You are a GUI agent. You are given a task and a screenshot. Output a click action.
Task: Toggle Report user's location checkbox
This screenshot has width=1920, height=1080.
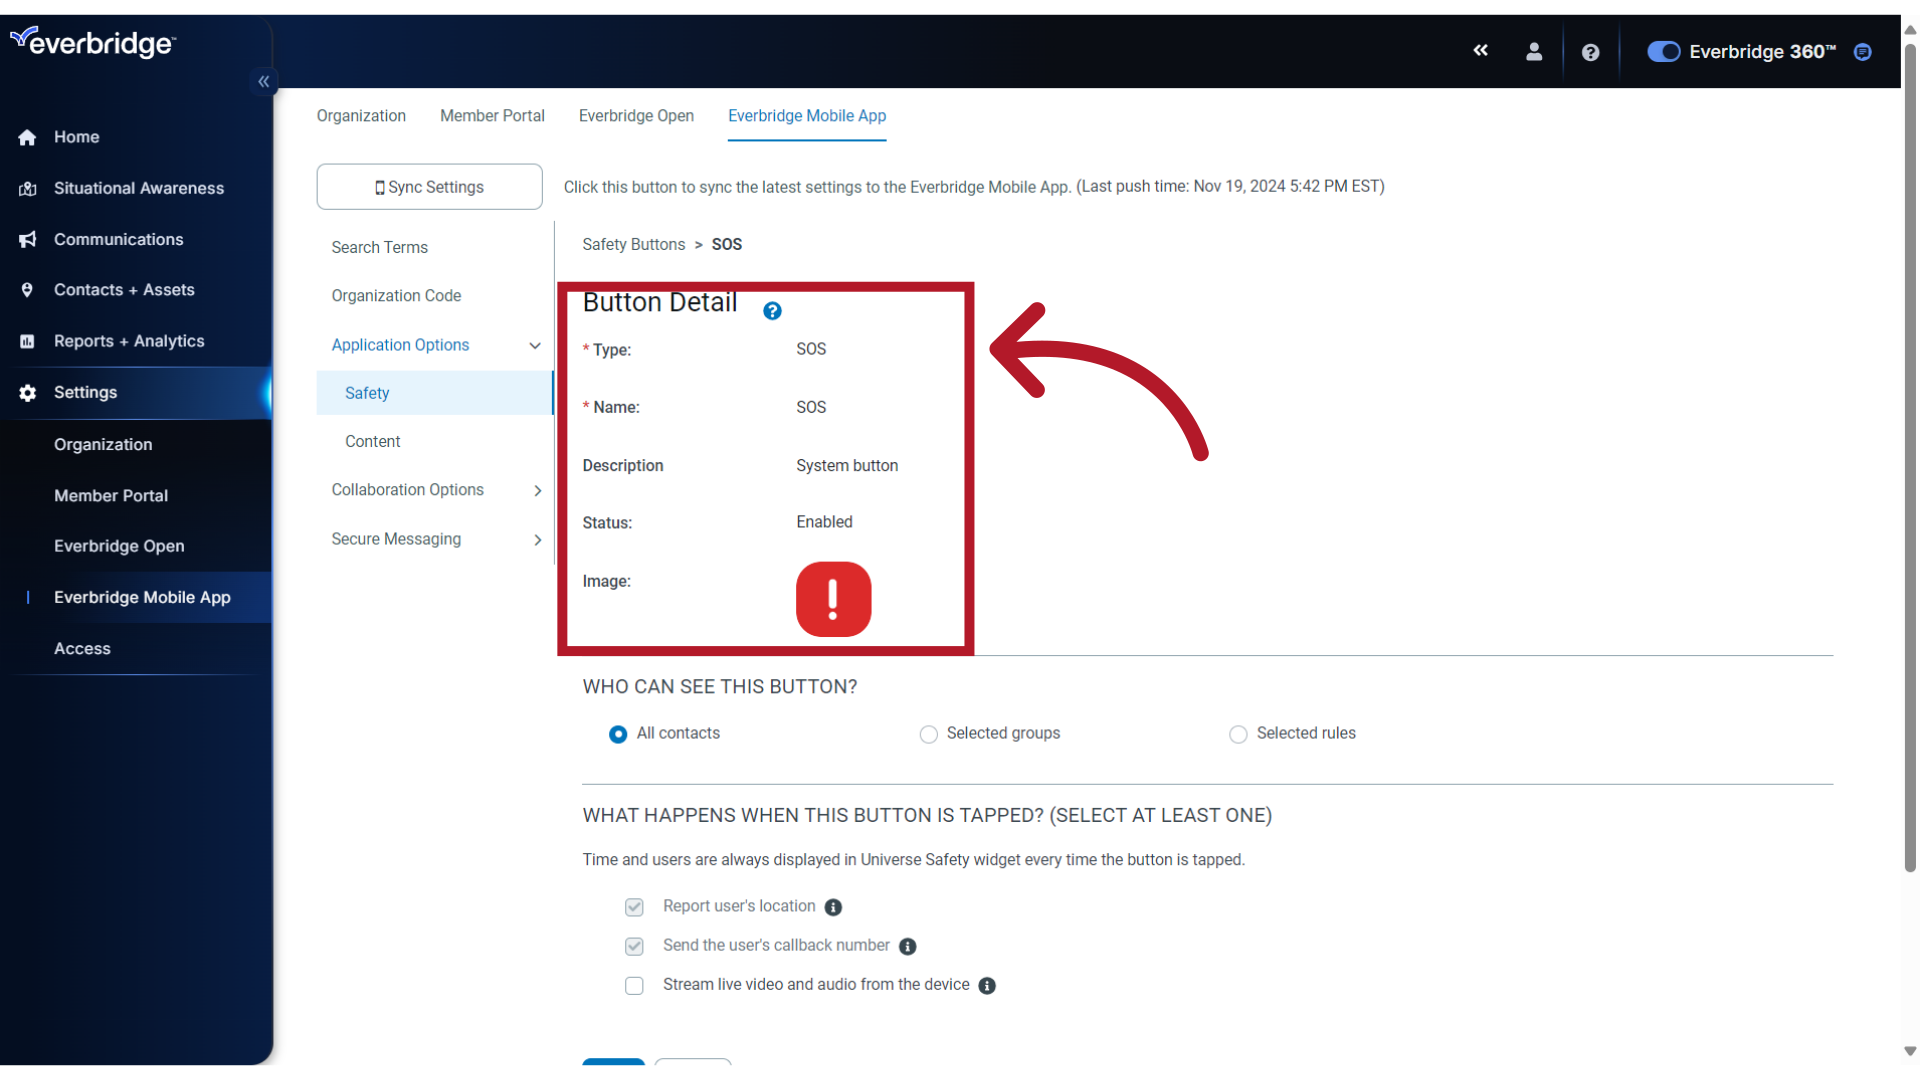pos(636,906)
